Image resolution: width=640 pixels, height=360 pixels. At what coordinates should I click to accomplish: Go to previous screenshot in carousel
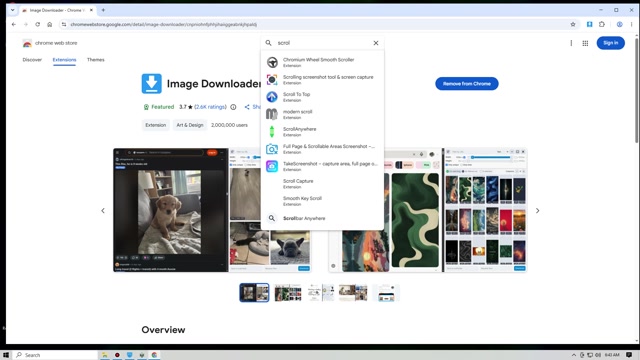(x=103, y=211)
